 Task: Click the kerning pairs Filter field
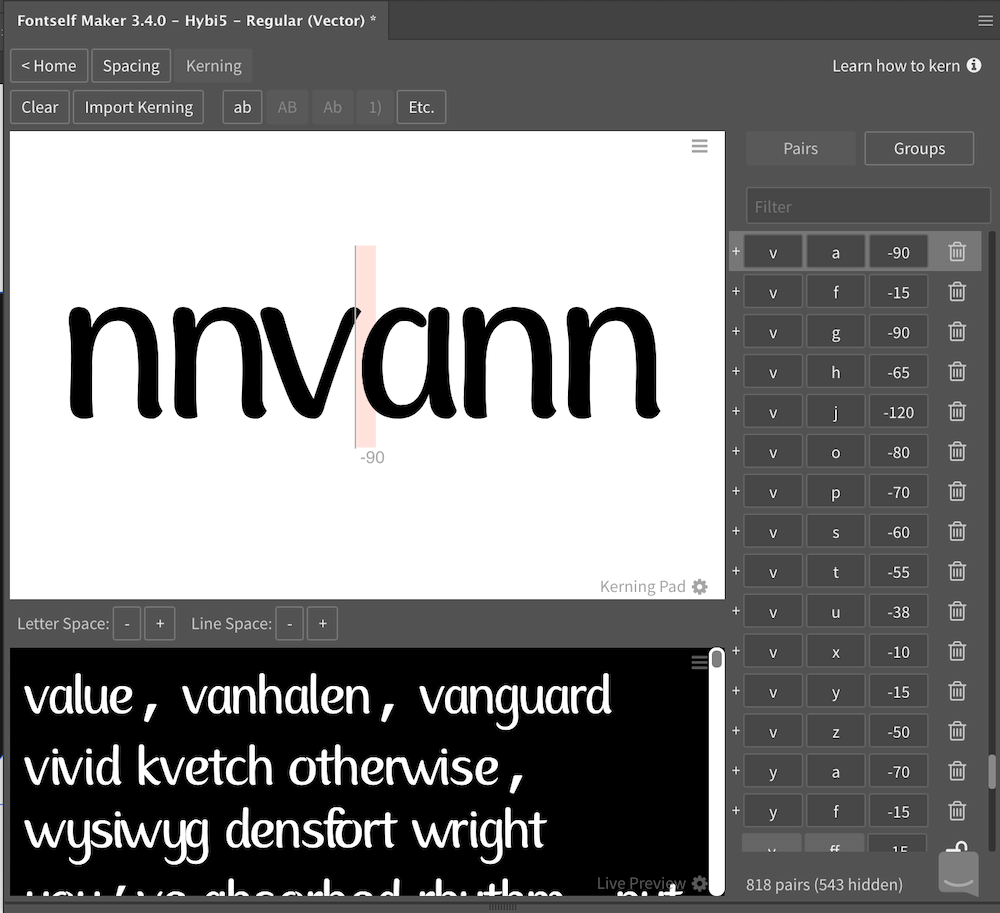click(867, 206)
